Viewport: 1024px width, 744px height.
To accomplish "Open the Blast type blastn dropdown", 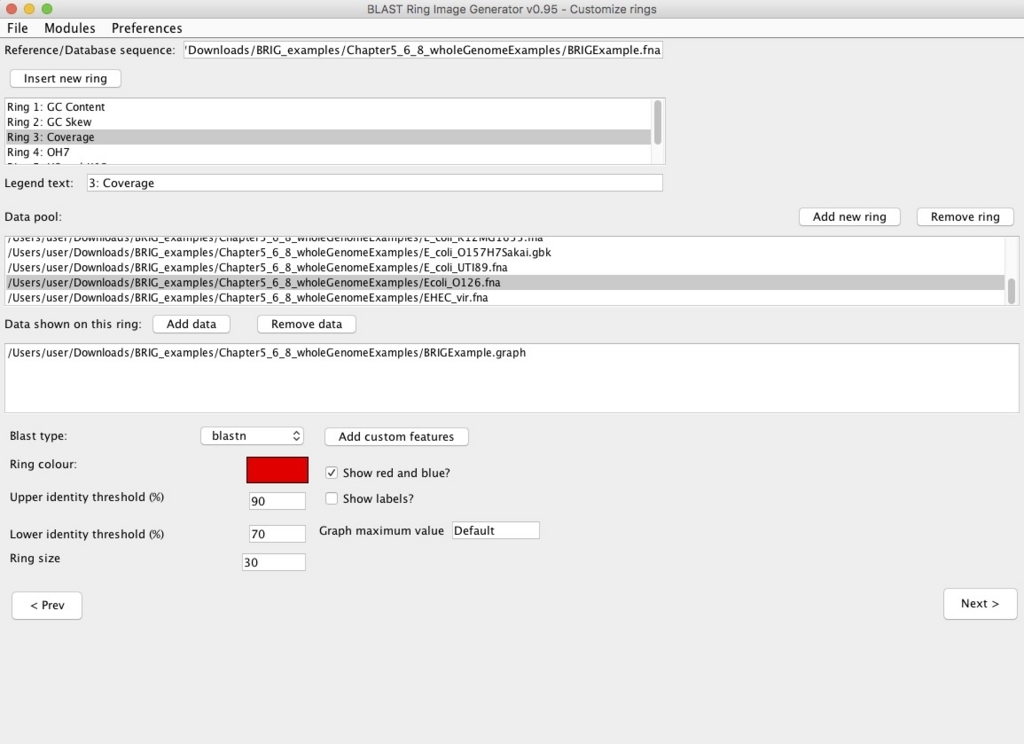I will pos(252,436).
